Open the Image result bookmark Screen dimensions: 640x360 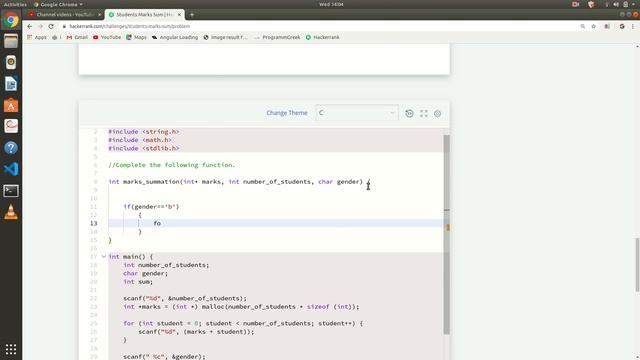pyautogui.click(x=225, y=37)
